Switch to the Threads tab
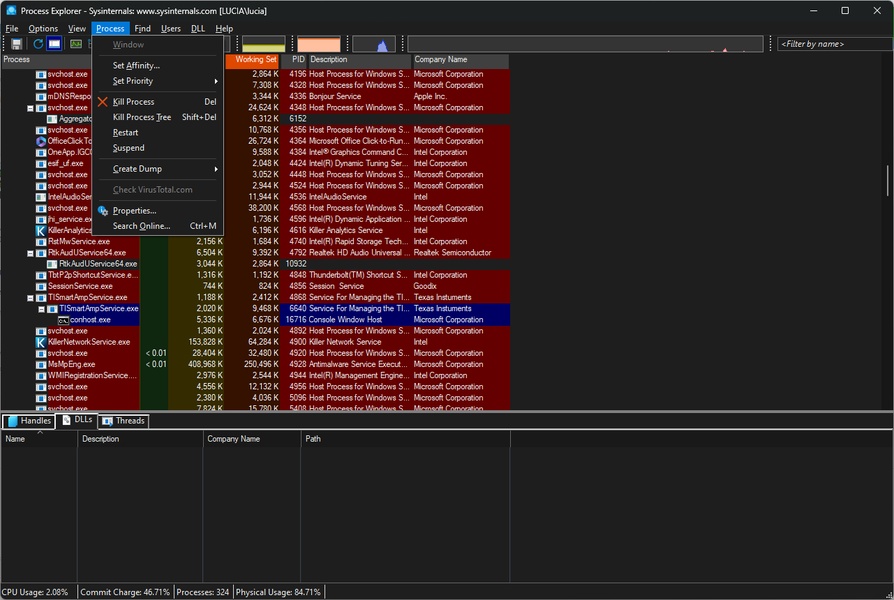This screenshot has height=600, width=894. 123,421
